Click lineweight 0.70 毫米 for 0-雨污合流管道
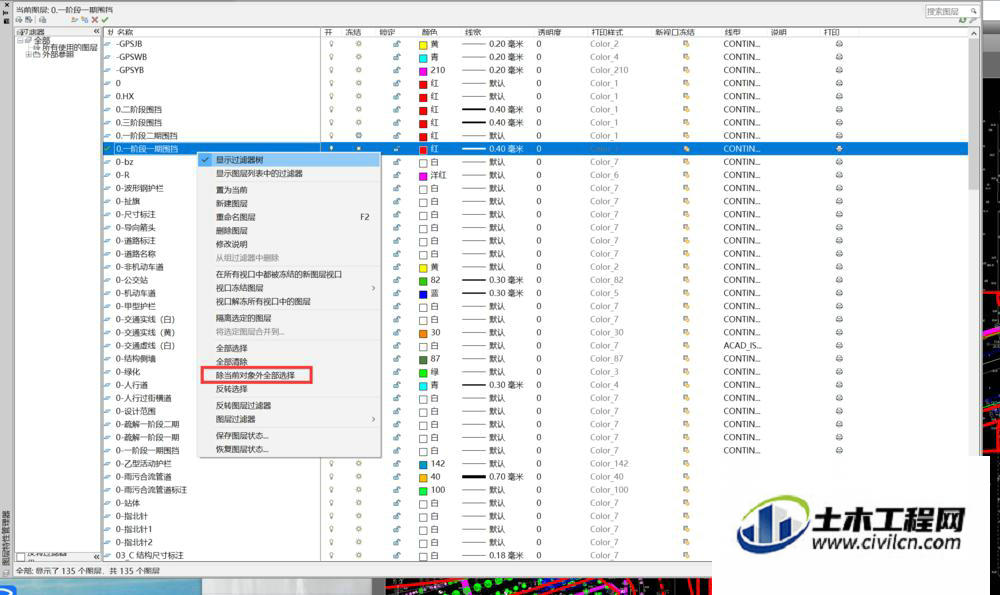Viewport: 1000px width, 595px height. 493,477
